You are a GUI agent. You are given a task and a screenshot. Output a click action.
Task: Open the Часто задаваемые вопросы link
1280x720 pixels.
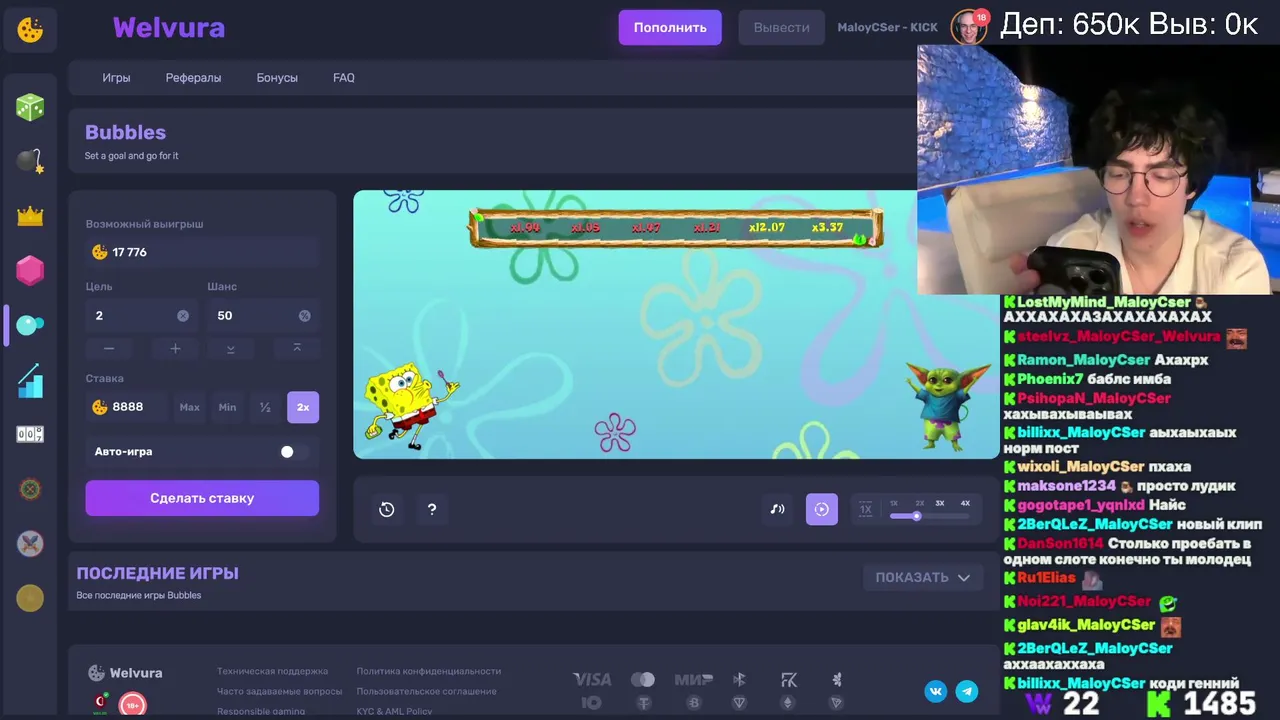coord(279,691)
